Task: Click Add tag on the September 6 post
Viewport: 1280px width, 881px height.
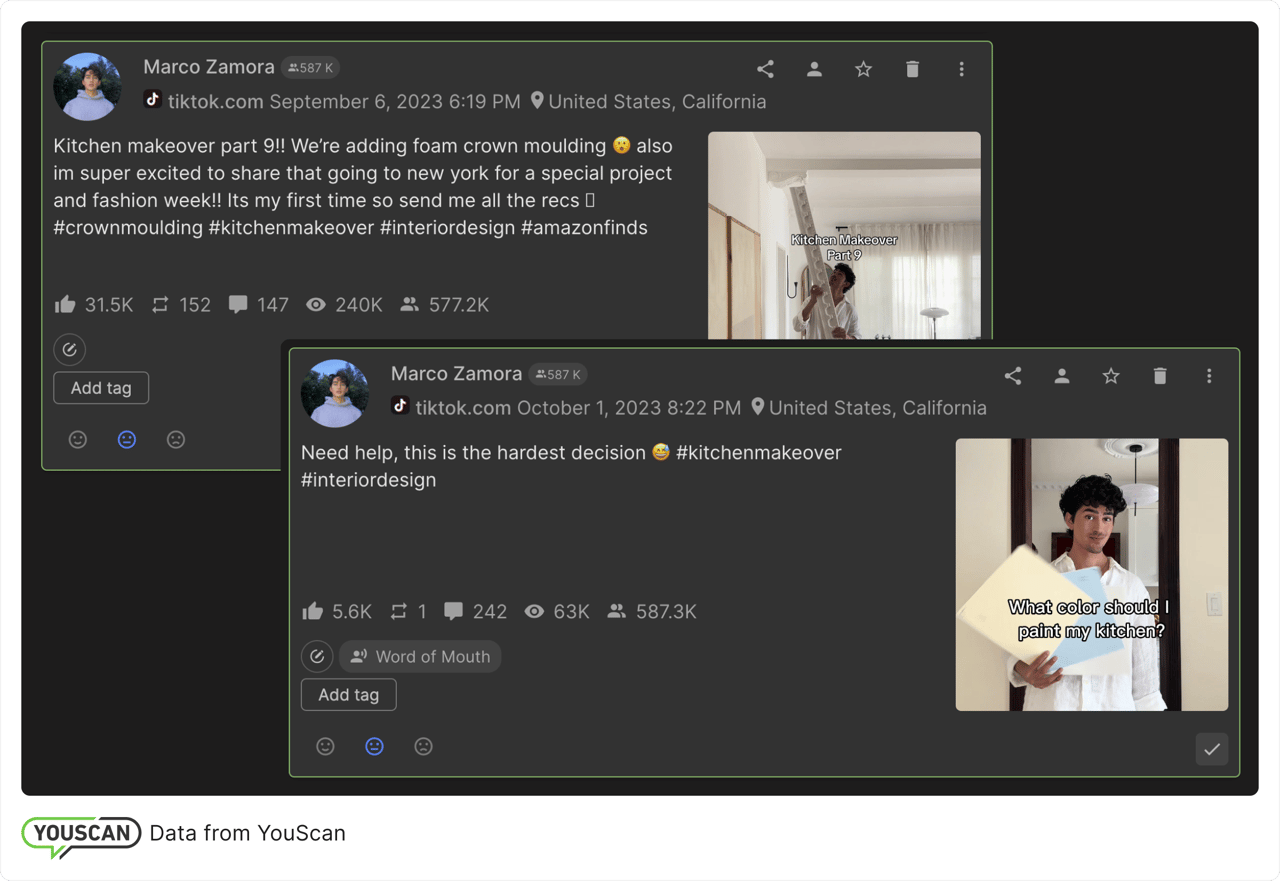Action: [x=101, y=388]
